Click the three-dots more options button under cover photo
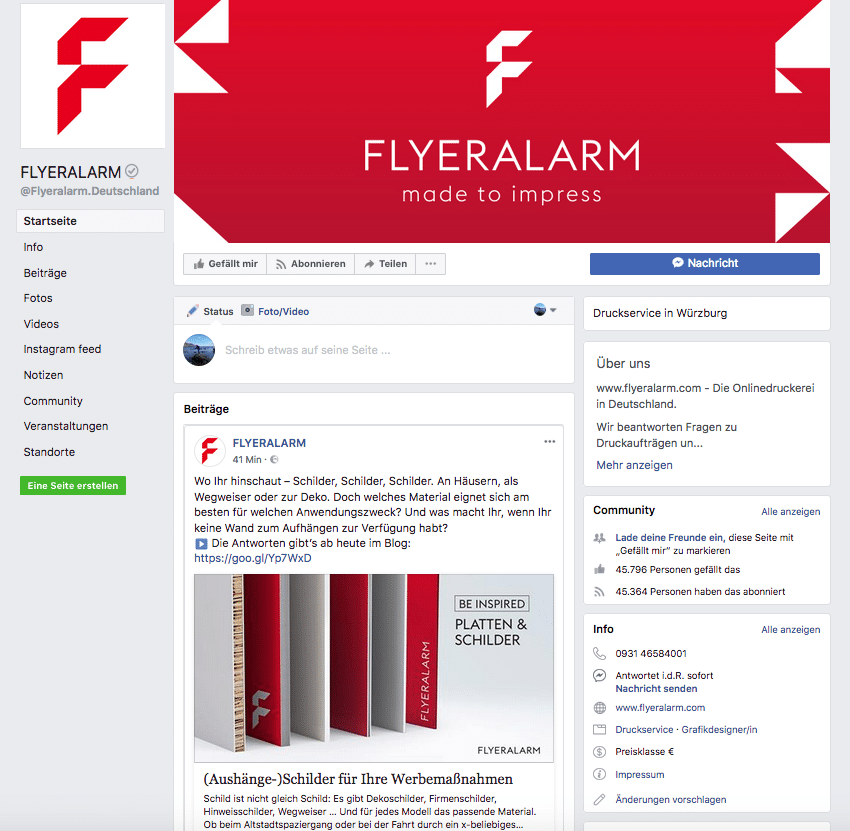850x831 pixels. [x=430, y=264]
